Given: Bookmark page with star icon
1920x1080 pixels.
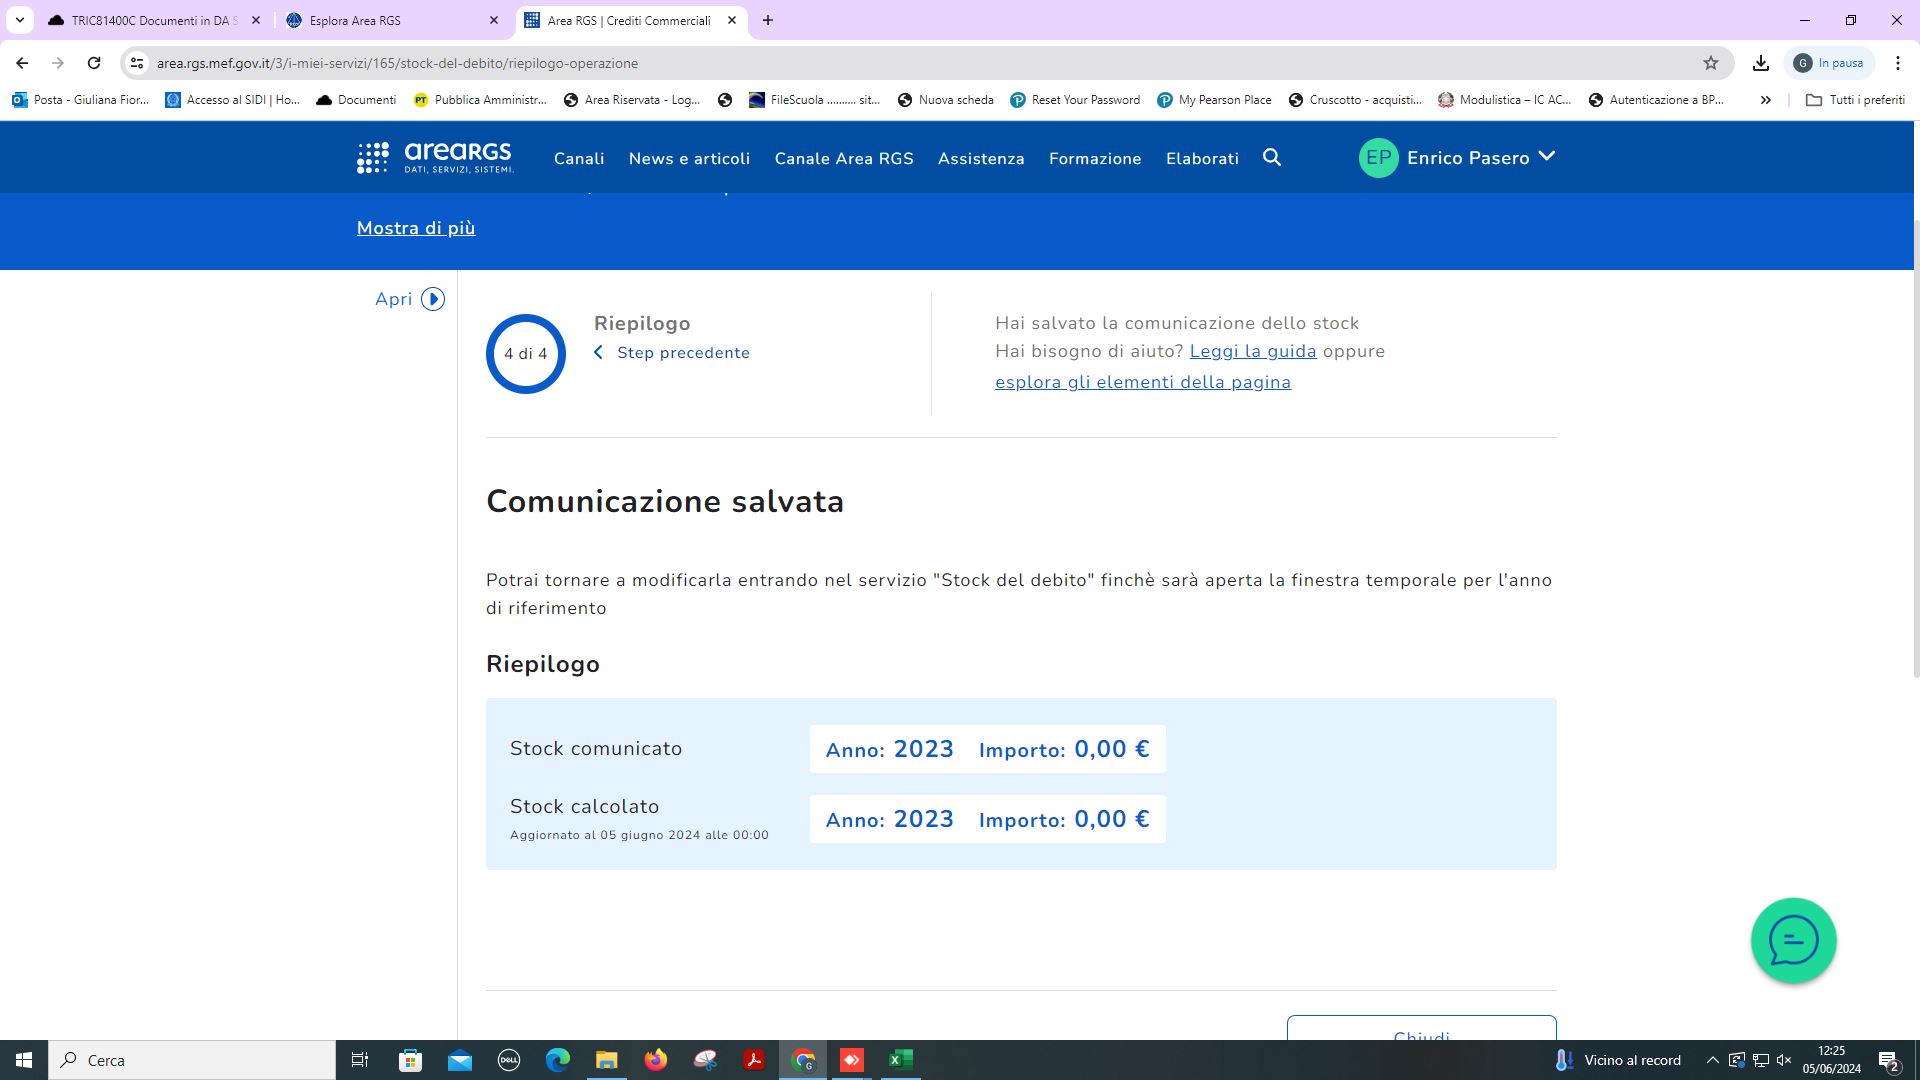Looking at the screenshot, I should coord(1711,63).
